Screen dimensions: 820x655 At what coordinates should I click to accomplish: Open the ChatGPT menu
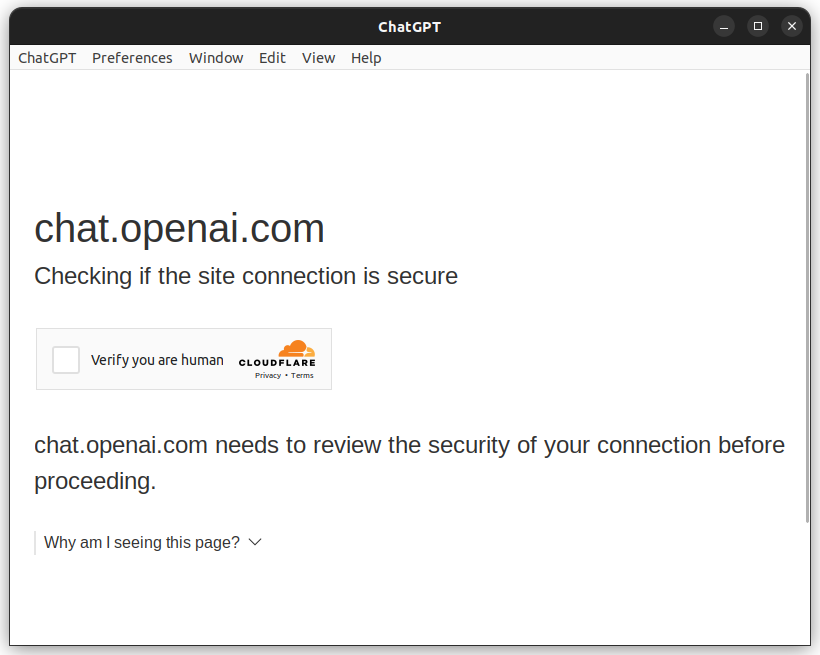[46, 58]
